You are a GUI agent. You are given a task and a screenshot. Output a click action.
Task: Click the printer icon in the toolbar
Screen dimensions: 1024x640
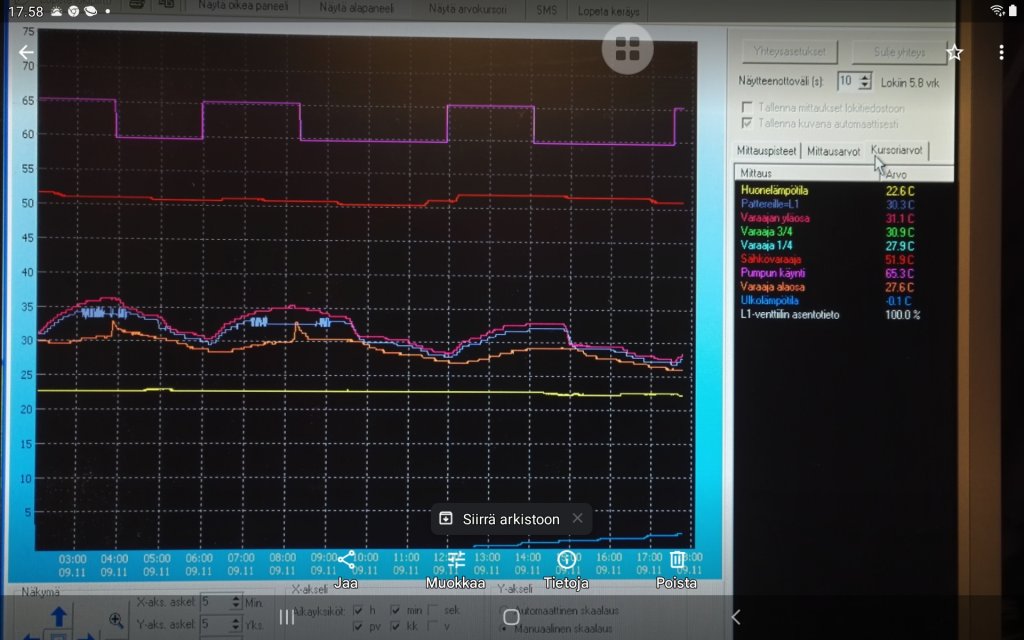(136, 5)
